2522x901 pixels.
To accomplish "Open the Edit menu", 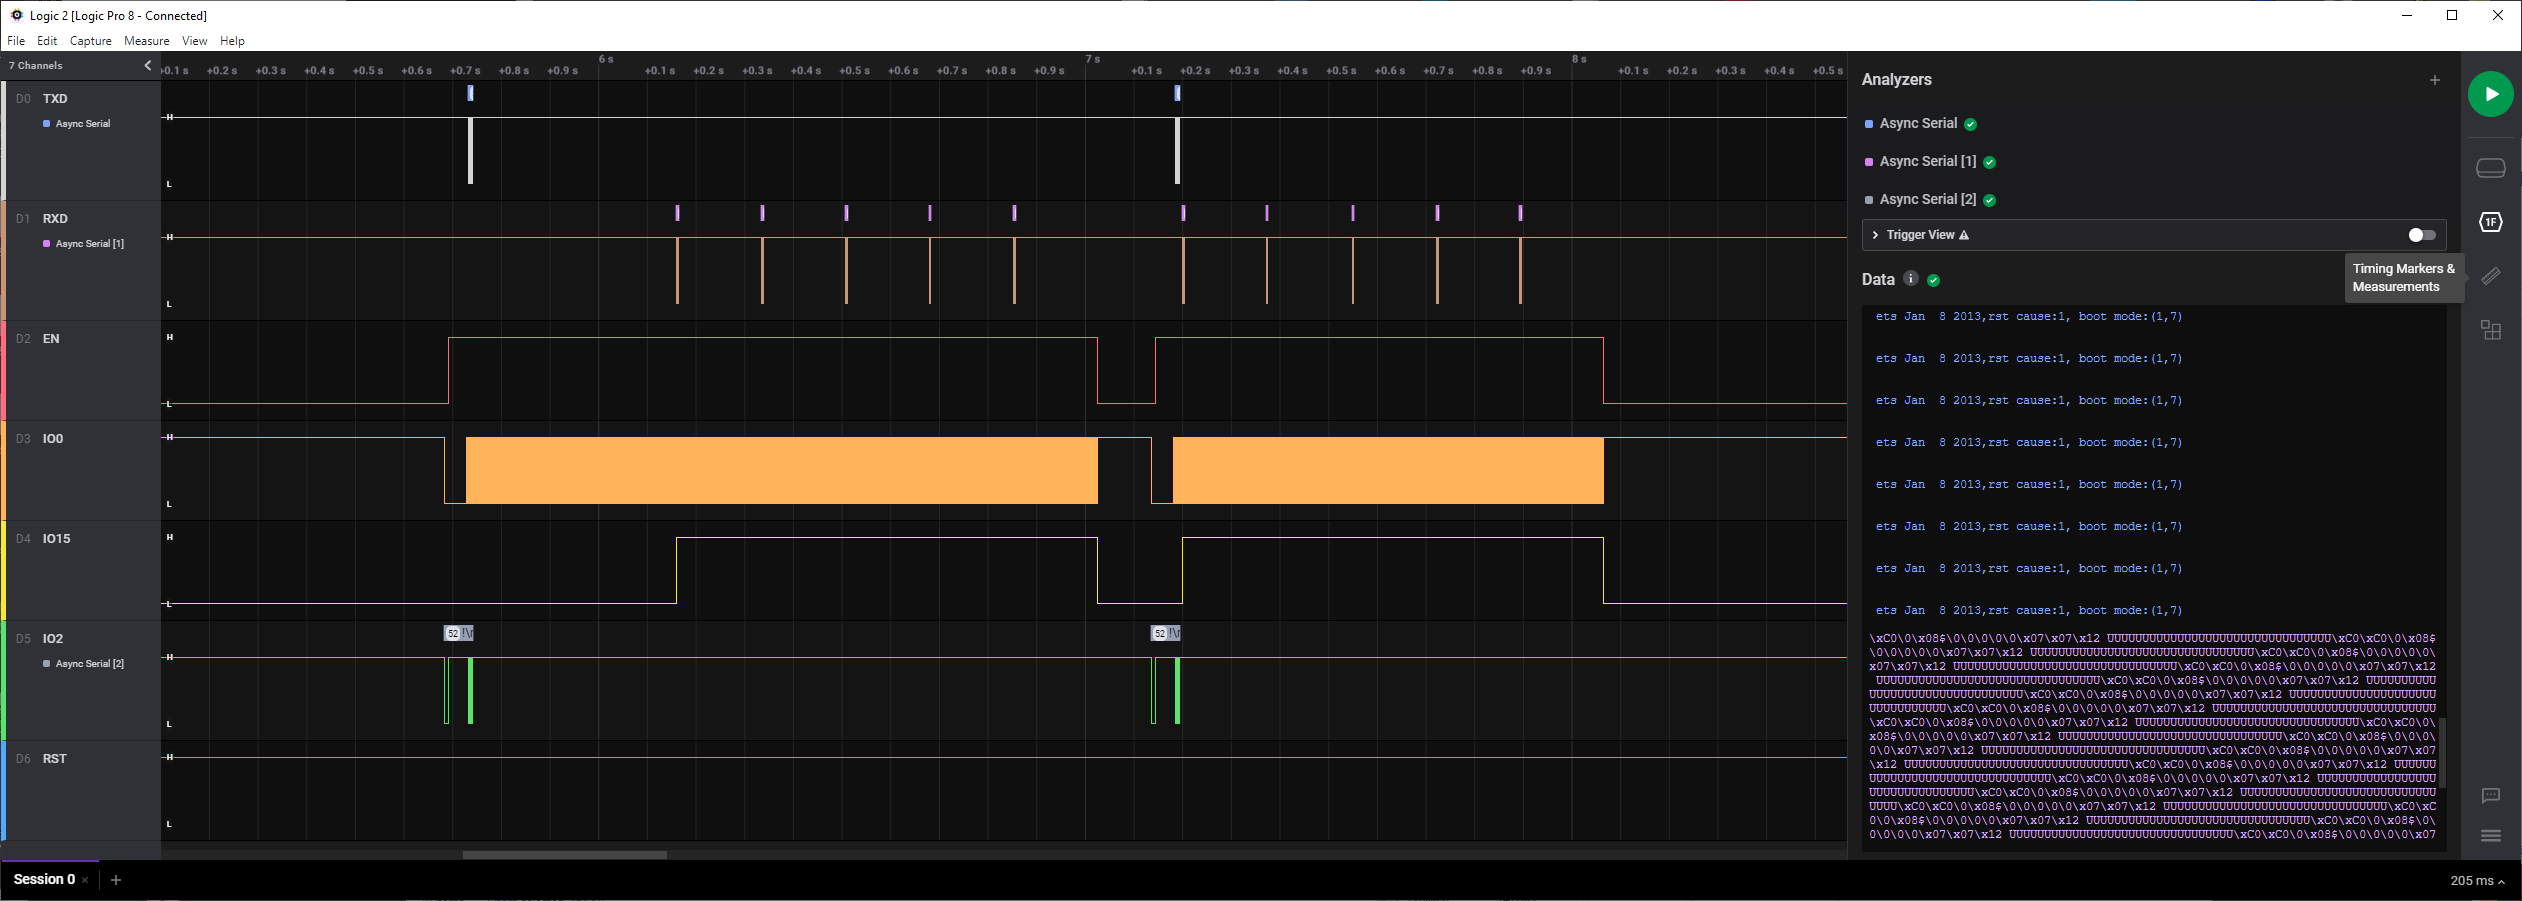I will pos(47,41).
